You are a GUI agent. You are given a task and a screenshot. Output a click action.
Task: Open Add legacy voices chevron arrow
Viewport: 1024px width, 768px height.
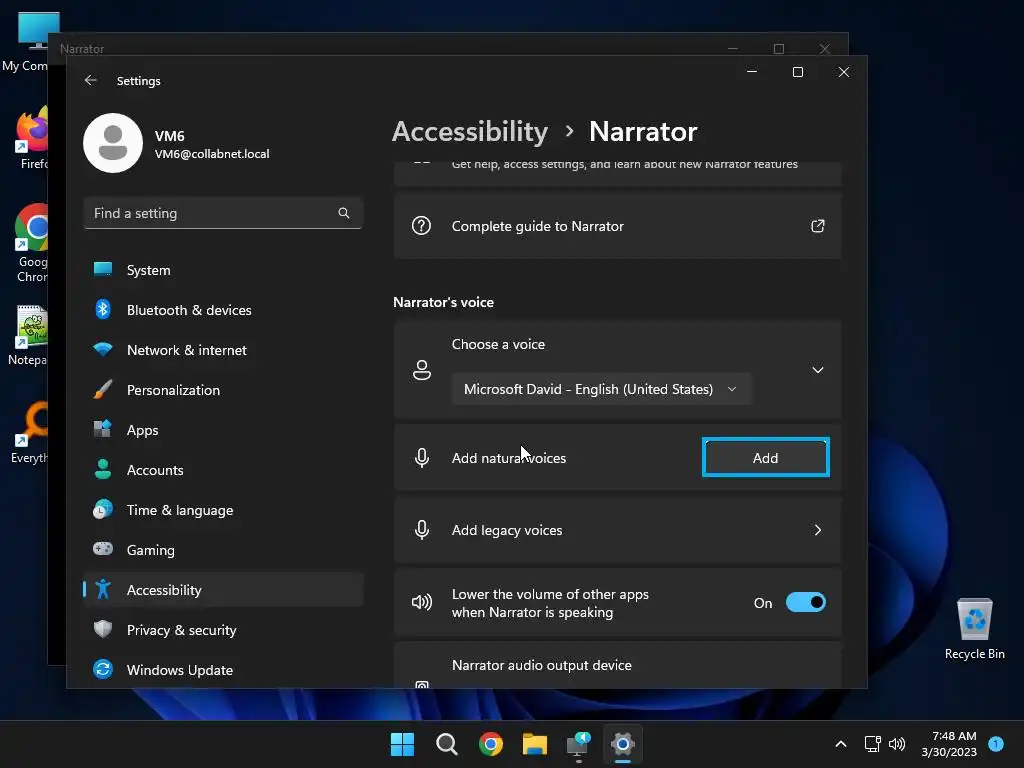coord(818,530)
